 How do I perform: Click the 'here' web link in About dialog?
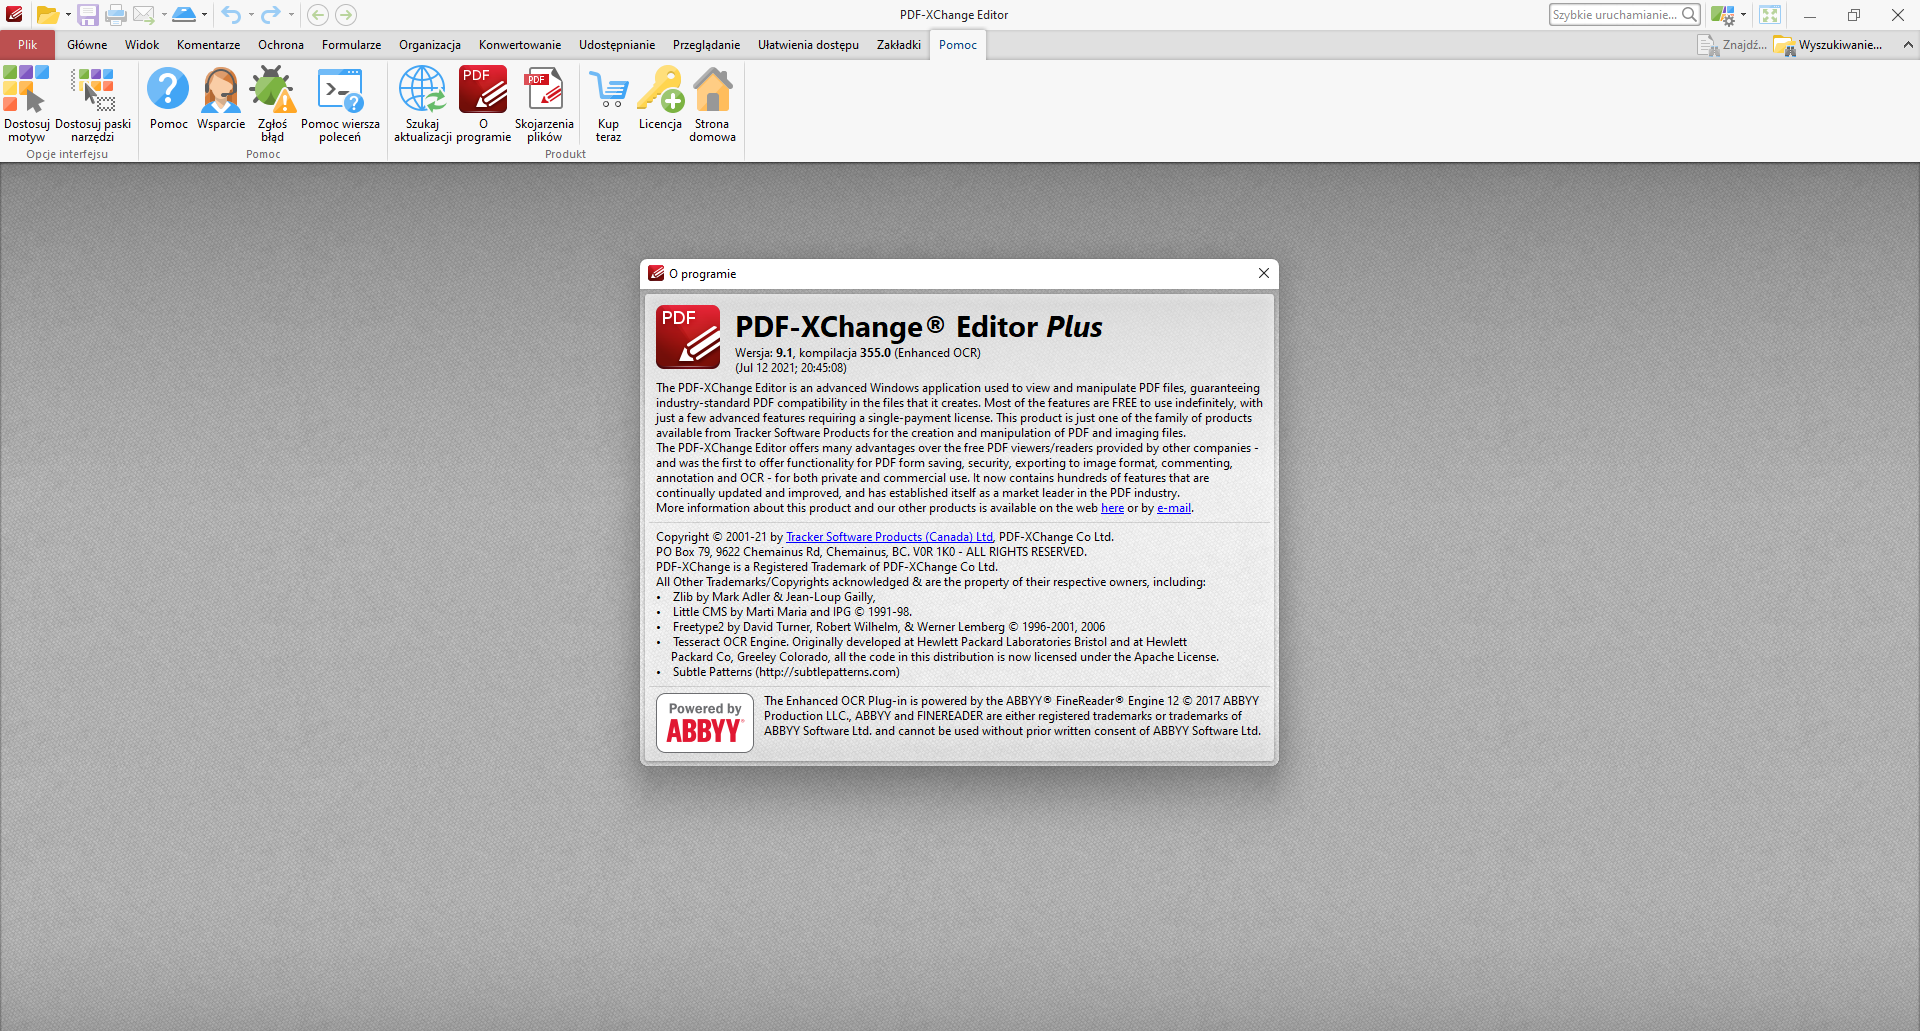(1112, 508)
